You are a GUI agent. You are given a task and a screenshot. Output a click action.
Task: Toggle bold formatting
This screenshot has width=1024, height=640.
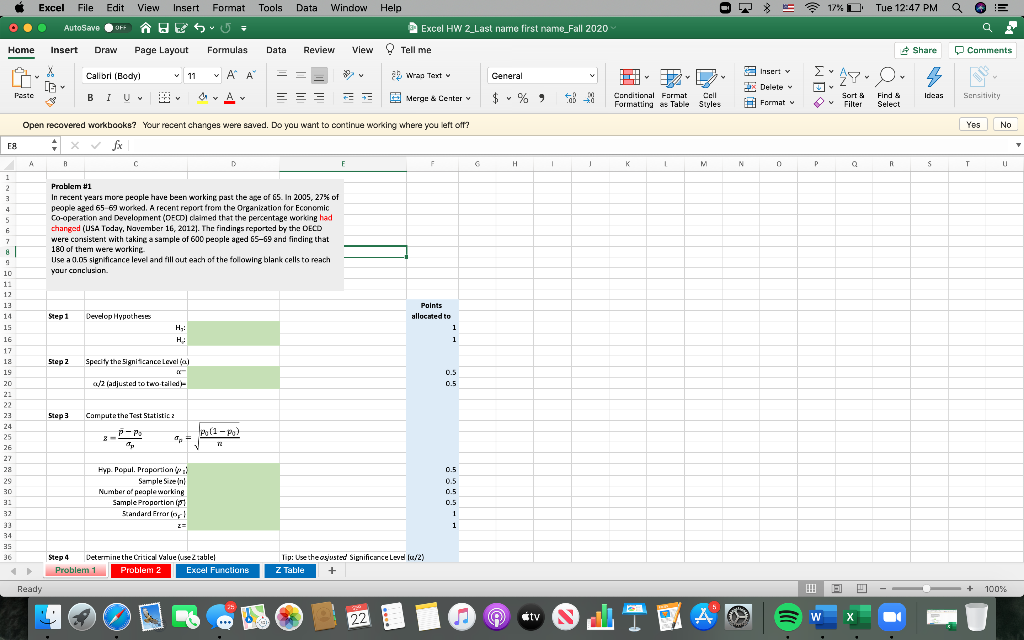coord(91,99)
